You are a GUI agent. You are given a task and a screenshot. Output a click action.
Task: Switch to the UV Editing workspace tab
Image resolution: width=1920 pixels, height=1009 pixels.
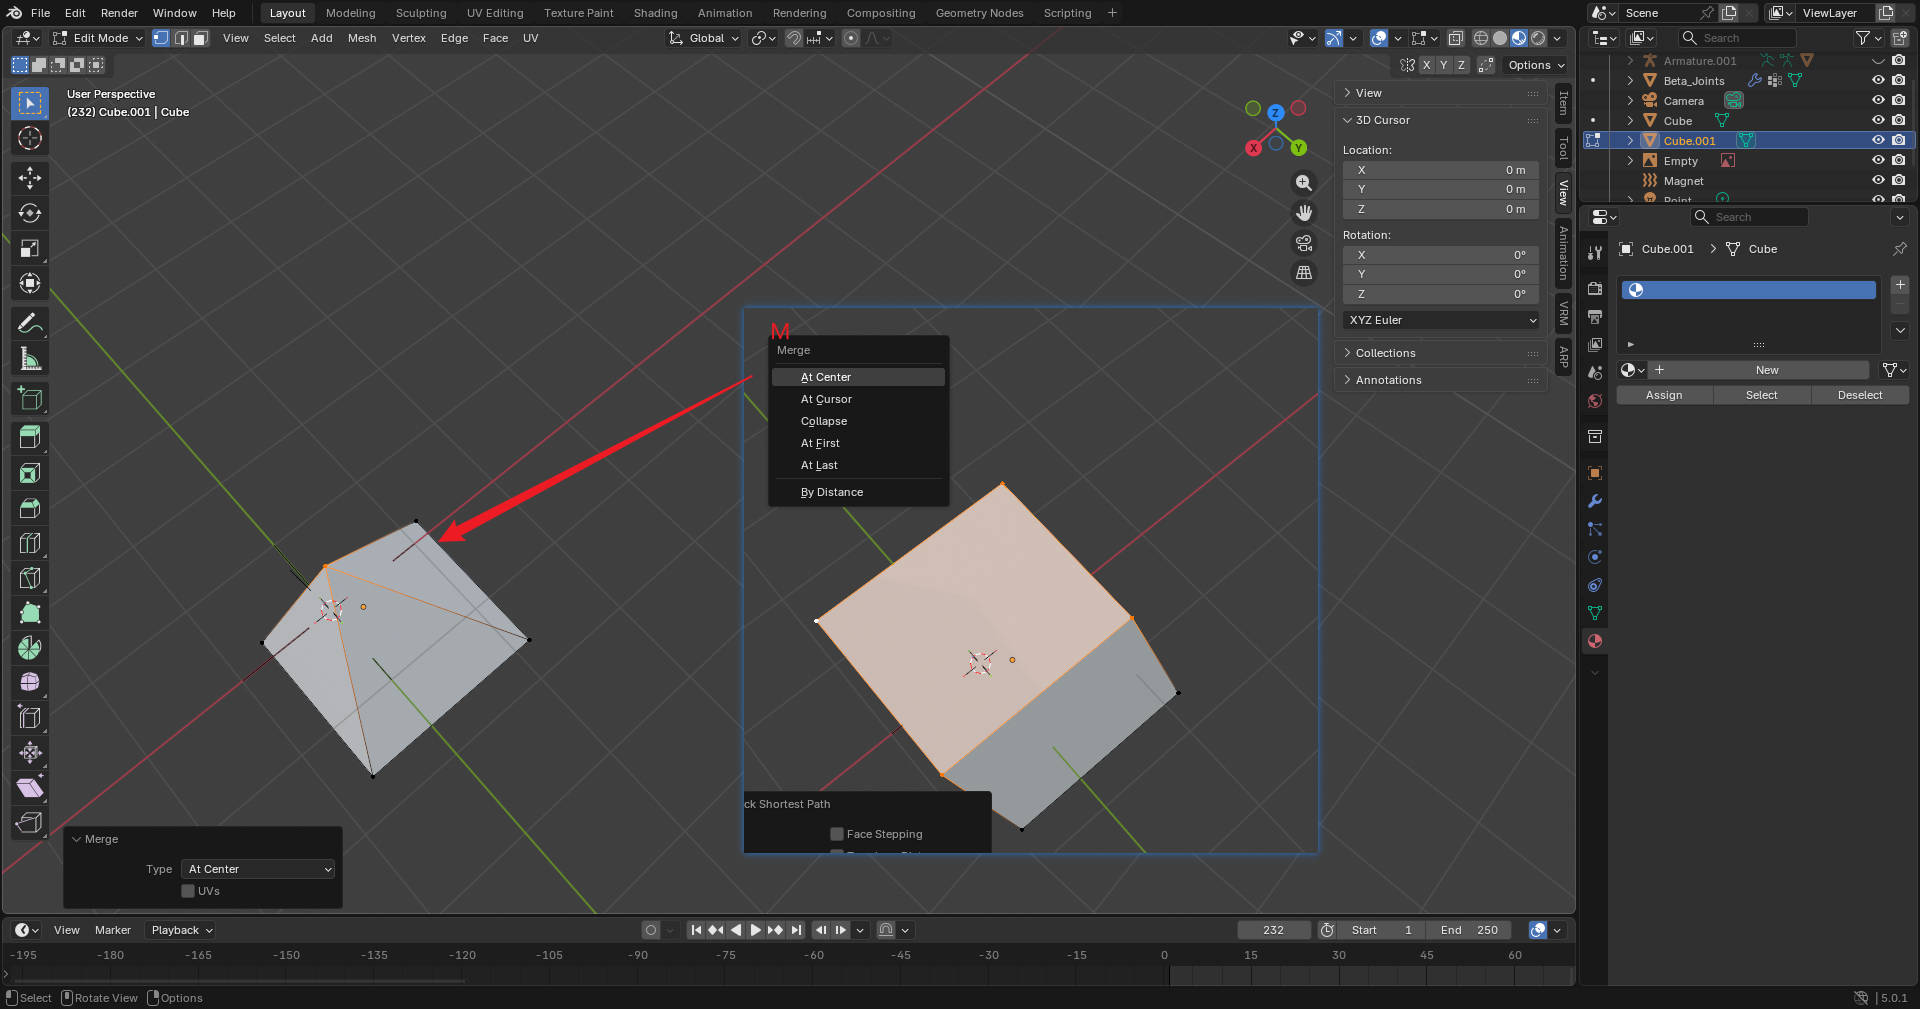click(x=495, y=13)
